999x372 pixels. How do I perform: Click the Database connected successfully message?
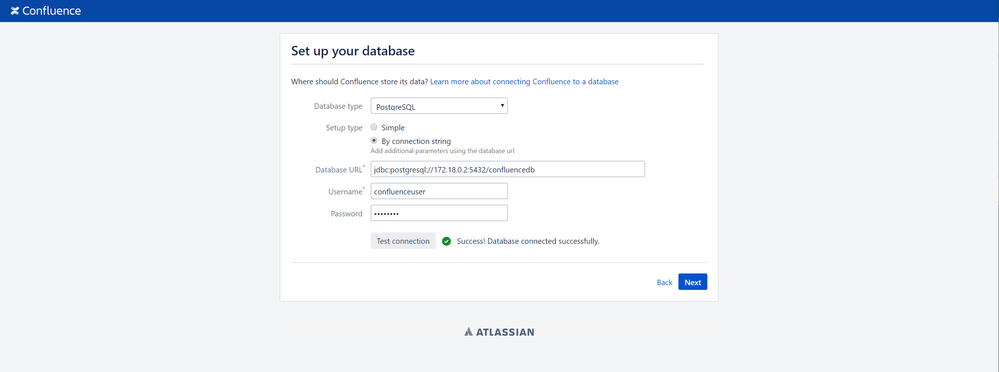(528, 241)
